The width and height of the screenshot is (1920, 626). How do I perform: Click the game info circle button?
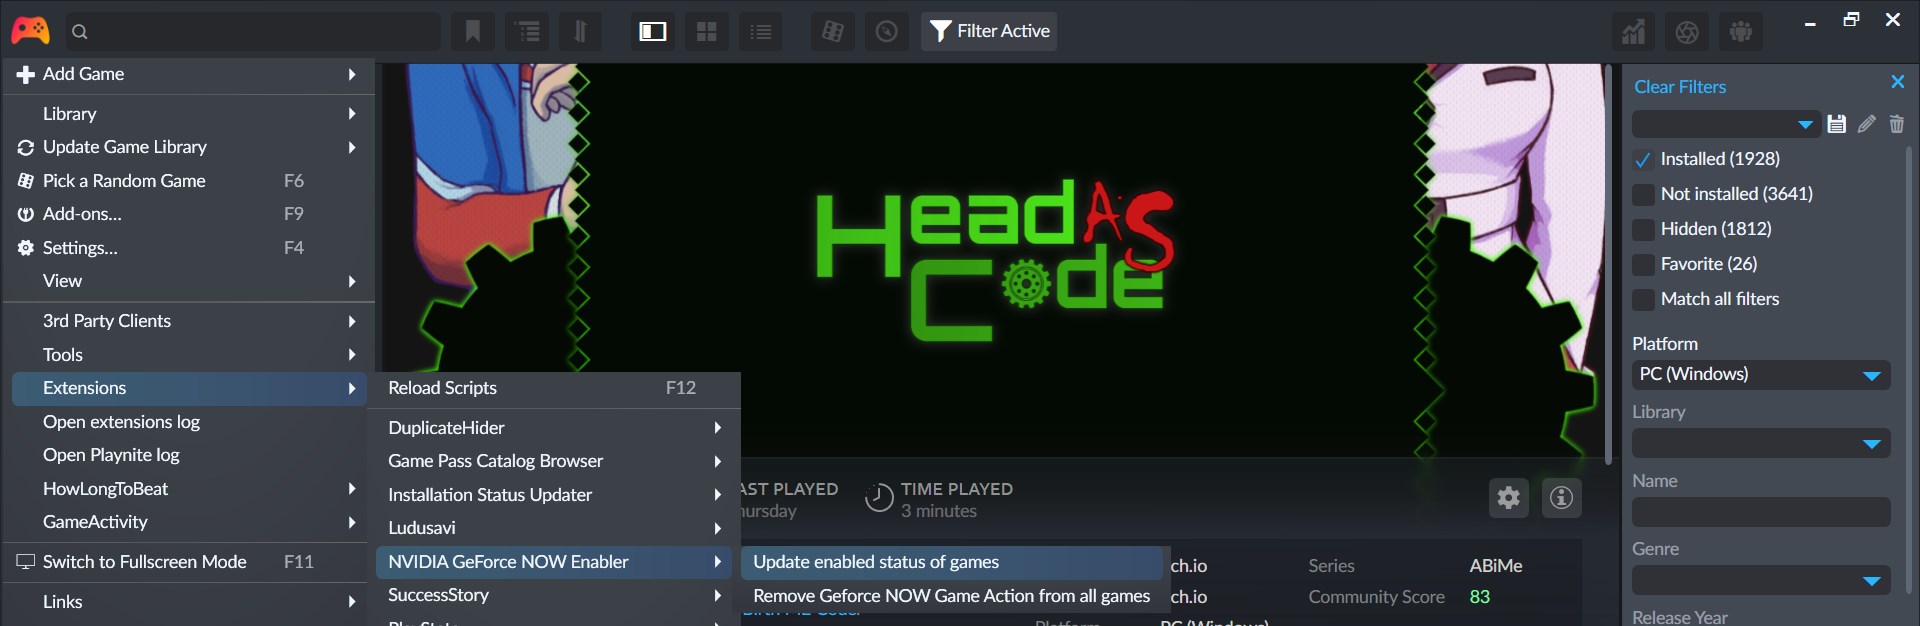tap(1561, 497)
